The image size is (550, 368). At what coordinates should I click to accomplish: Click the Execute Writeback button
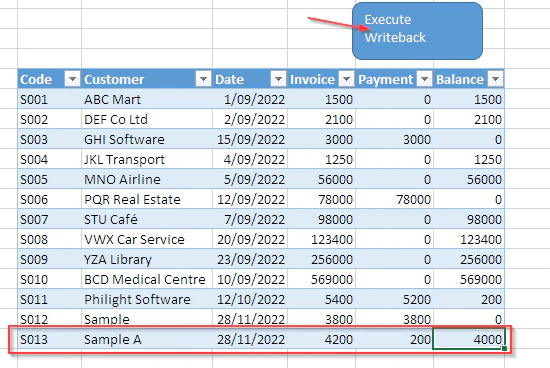coord(417,31)
